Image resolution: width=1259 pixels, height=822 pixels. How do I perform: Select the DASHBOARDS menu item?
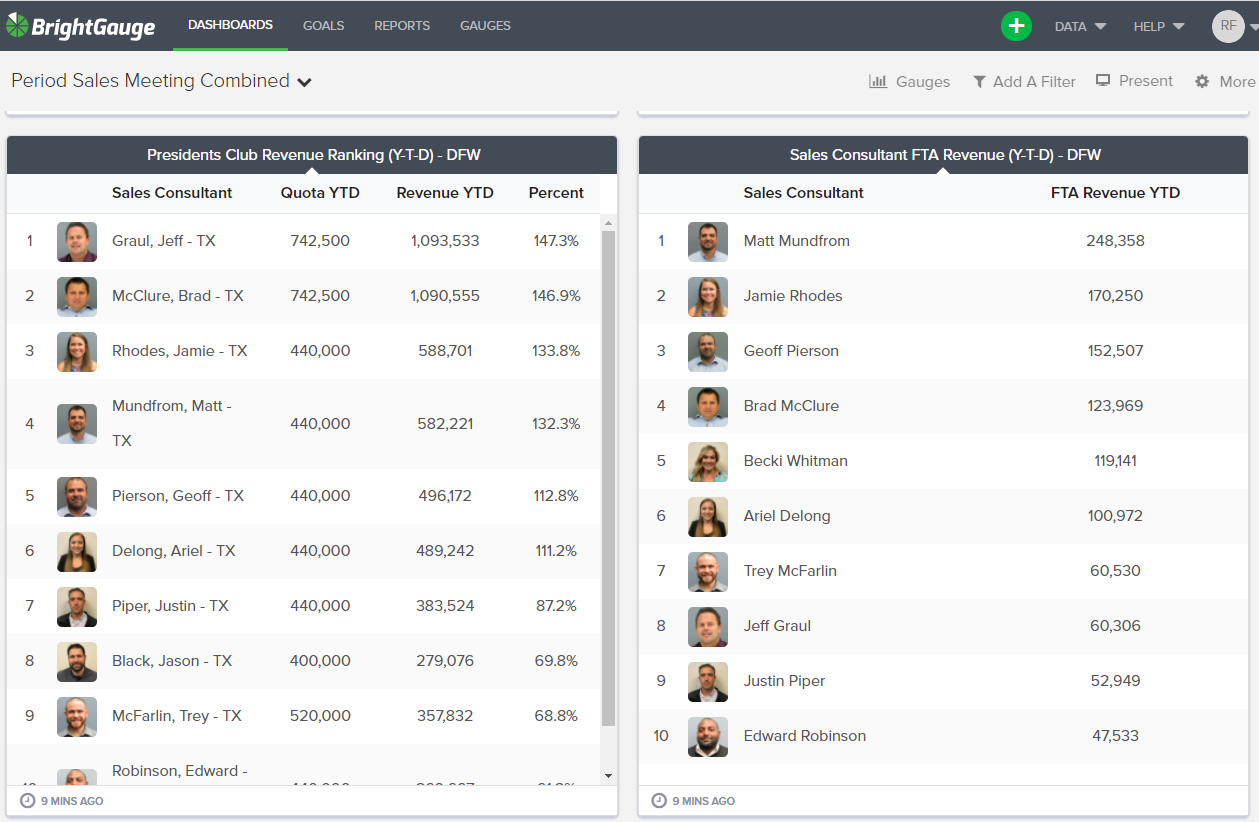[230, 26]
